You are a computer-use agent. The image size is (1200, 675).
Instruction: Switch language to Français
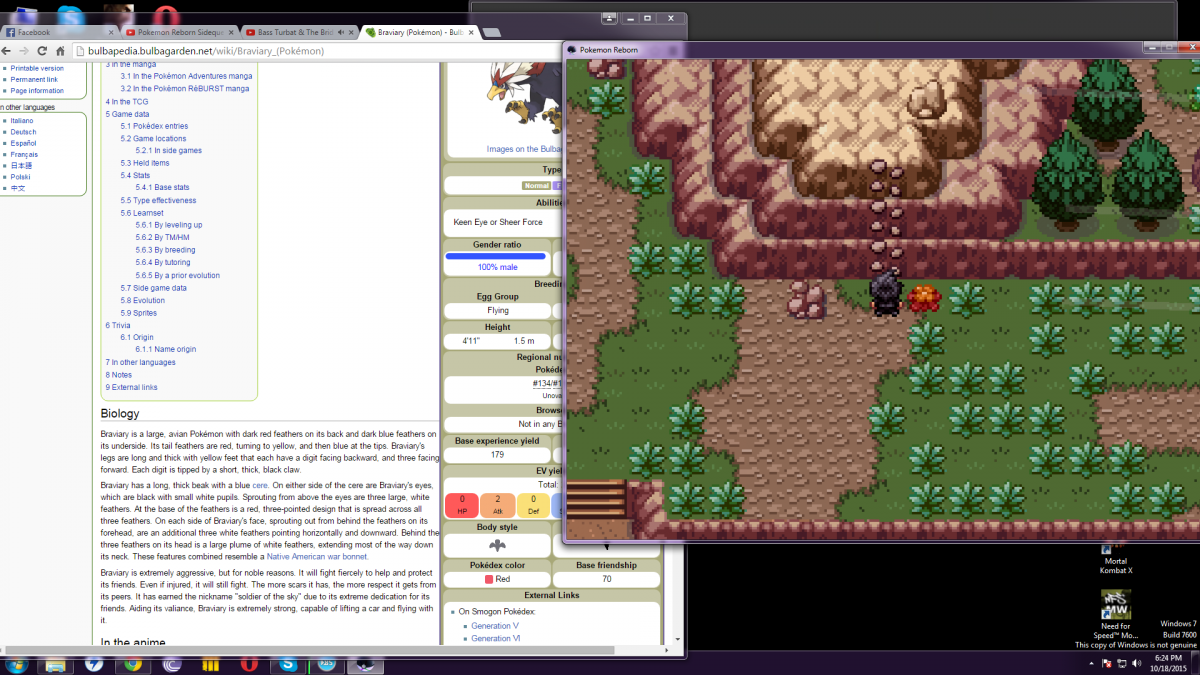pyautogui.click(x=24, y=154)
